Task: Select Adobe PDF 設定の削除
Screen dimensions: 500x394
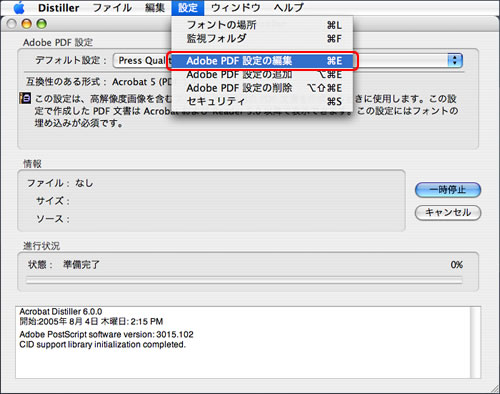Action: pyautogui.click(x=262, y=88)
